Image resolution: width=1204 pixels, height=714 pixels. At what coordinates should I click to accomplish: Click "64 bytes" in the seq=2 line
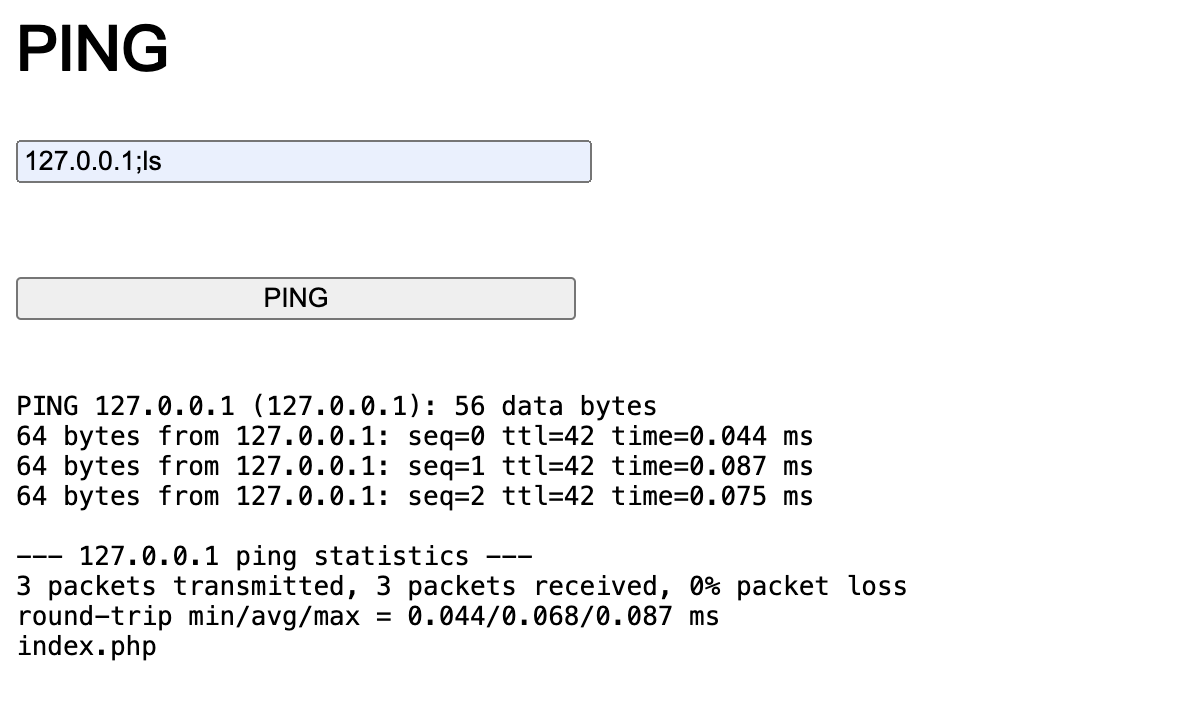coord(78,497)
